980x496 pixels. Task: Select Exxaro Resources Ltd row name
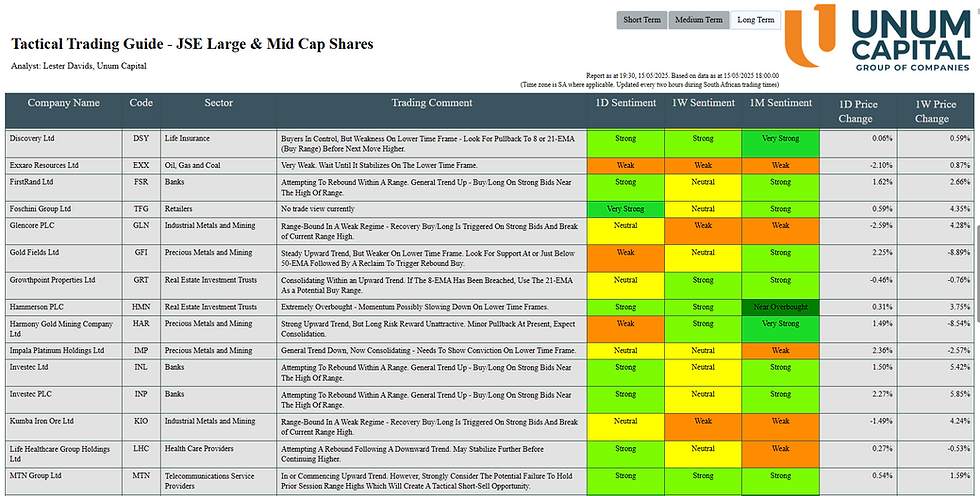(44, 166)
